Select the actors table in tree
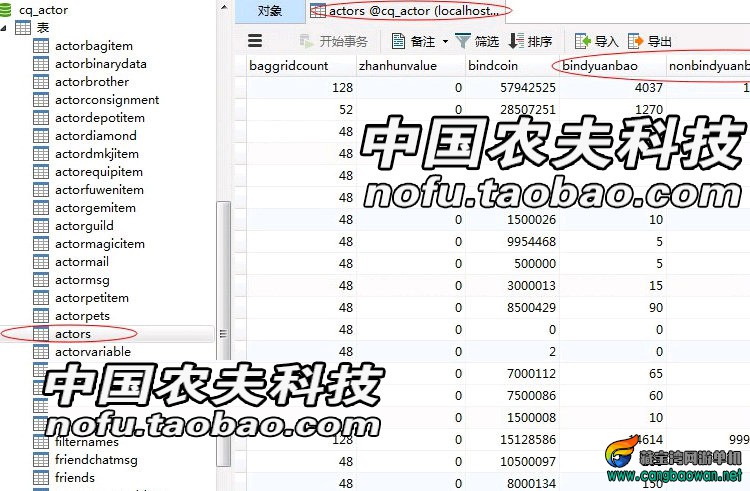This screenshot has width=750, height=491. [72, 334]
